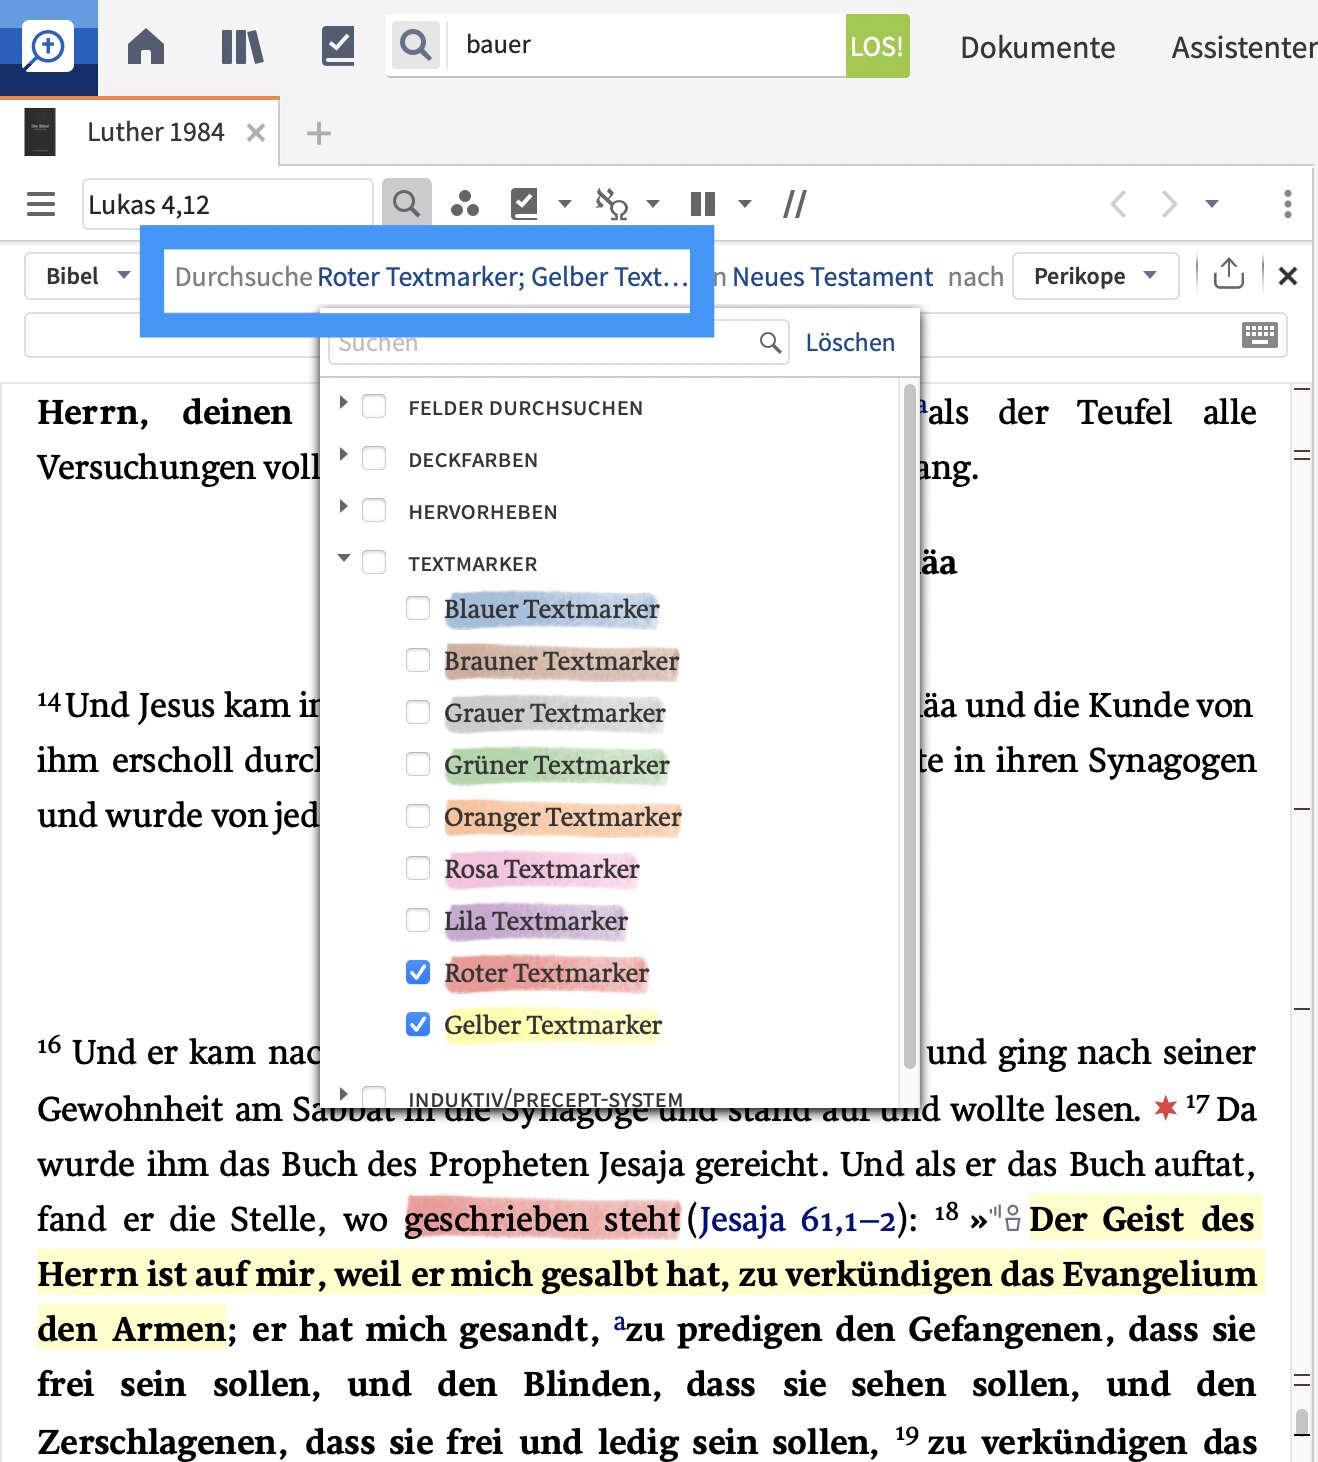Click the Blauer Textmarker blue swatch label

click(x=552, y=609)
